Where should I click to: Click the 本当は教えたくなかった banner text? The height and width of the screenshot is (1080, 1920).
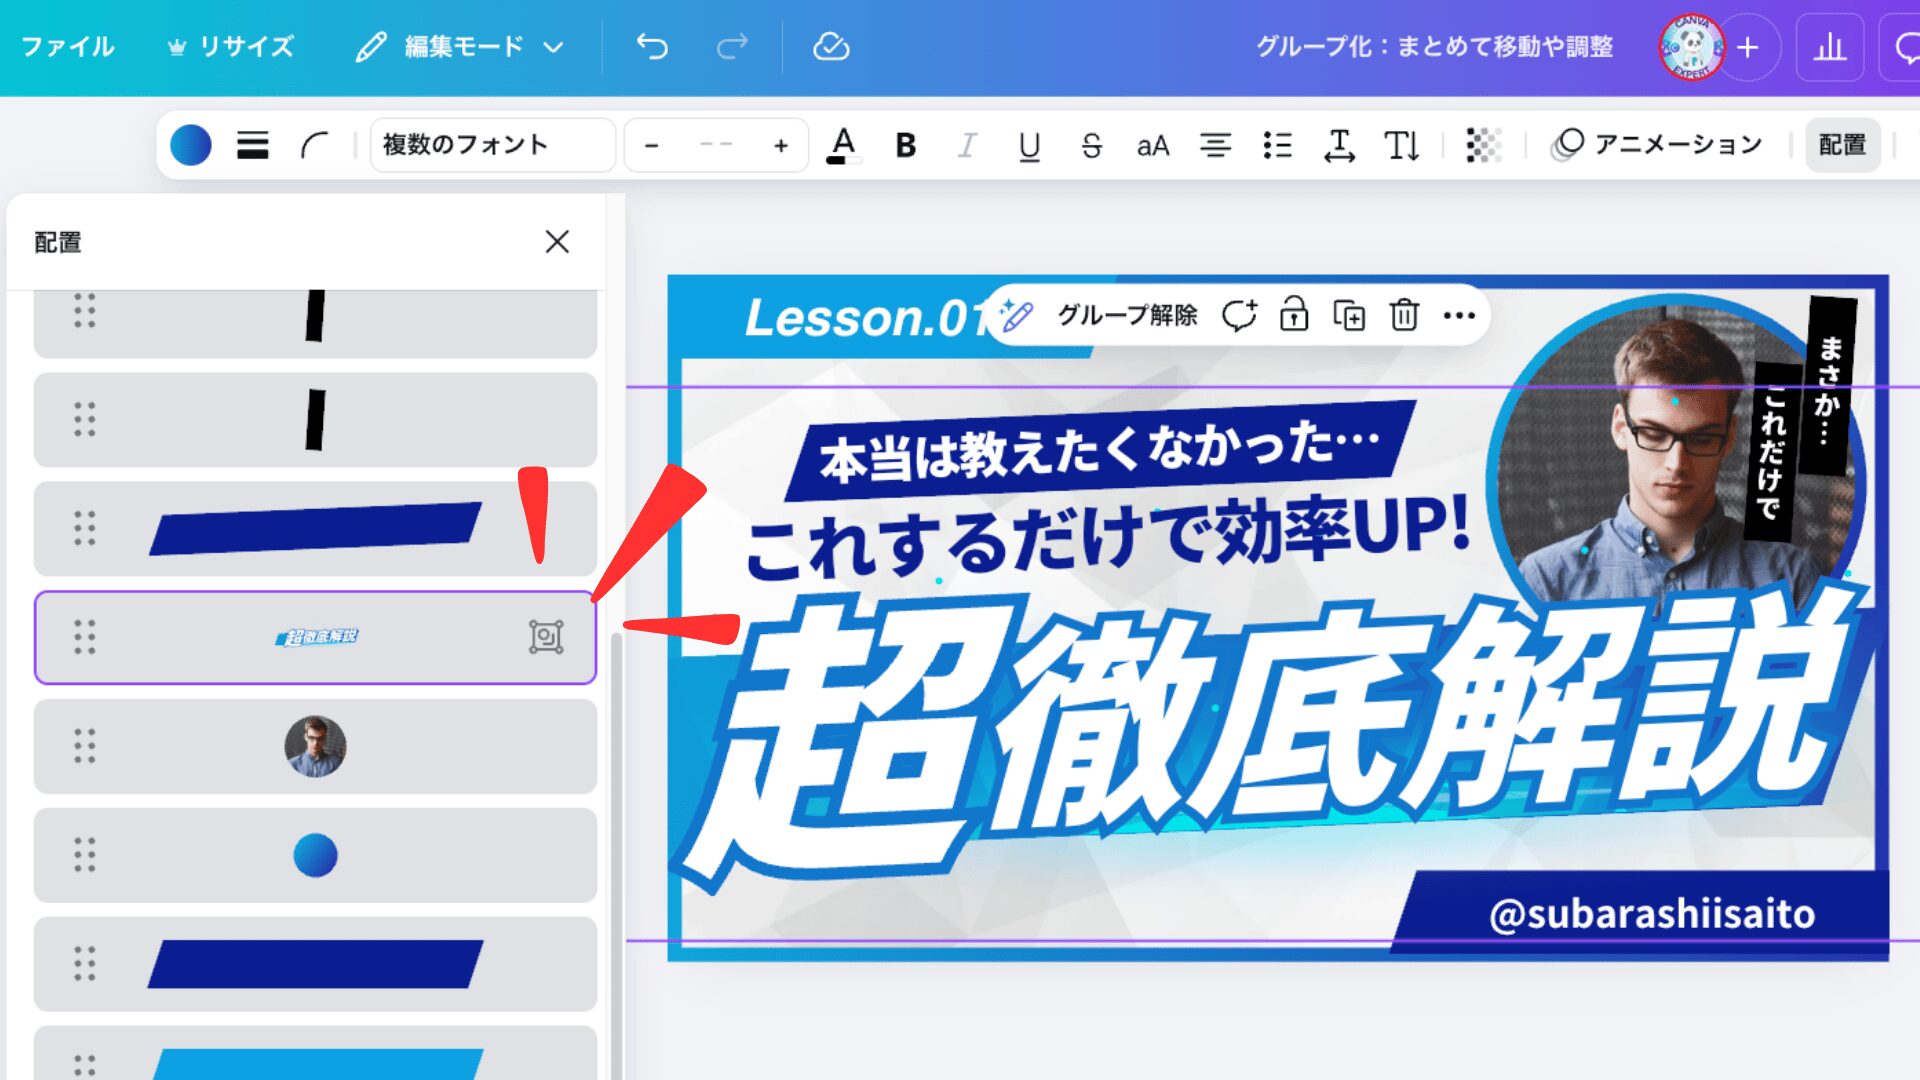pos(1100,451)
